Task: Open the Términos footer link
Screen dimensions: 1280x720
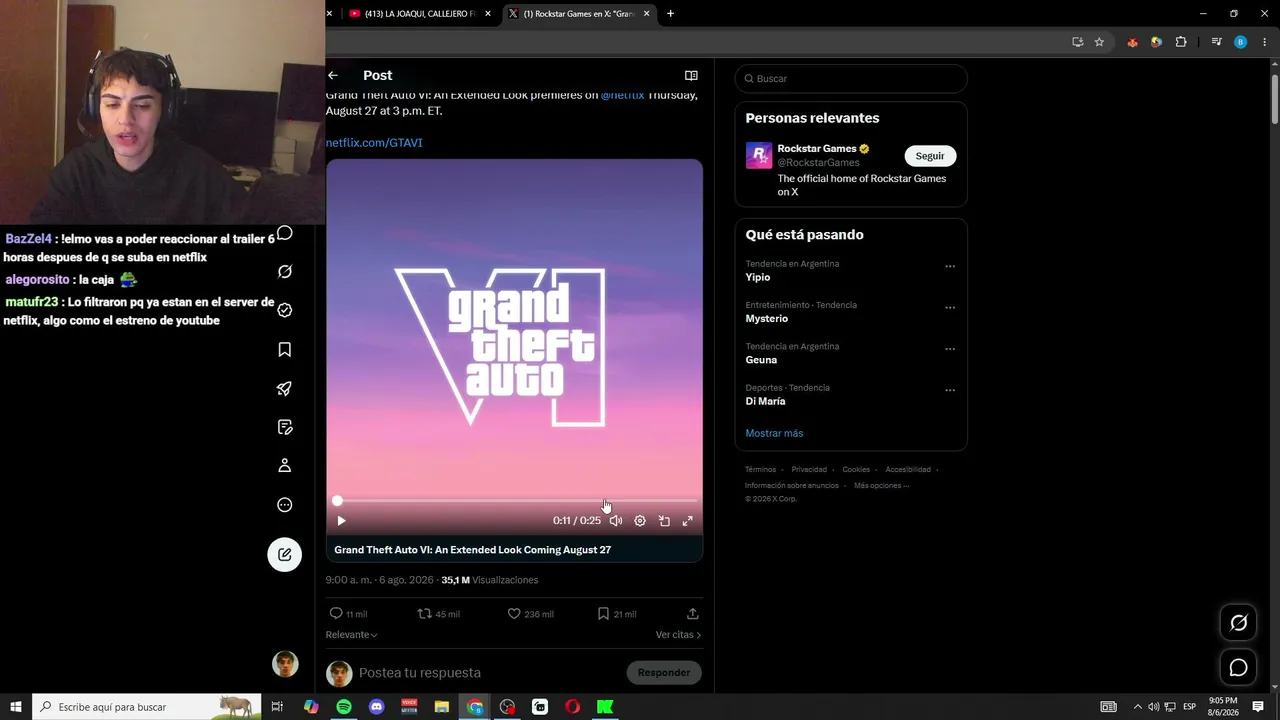Action: point(760,469)
